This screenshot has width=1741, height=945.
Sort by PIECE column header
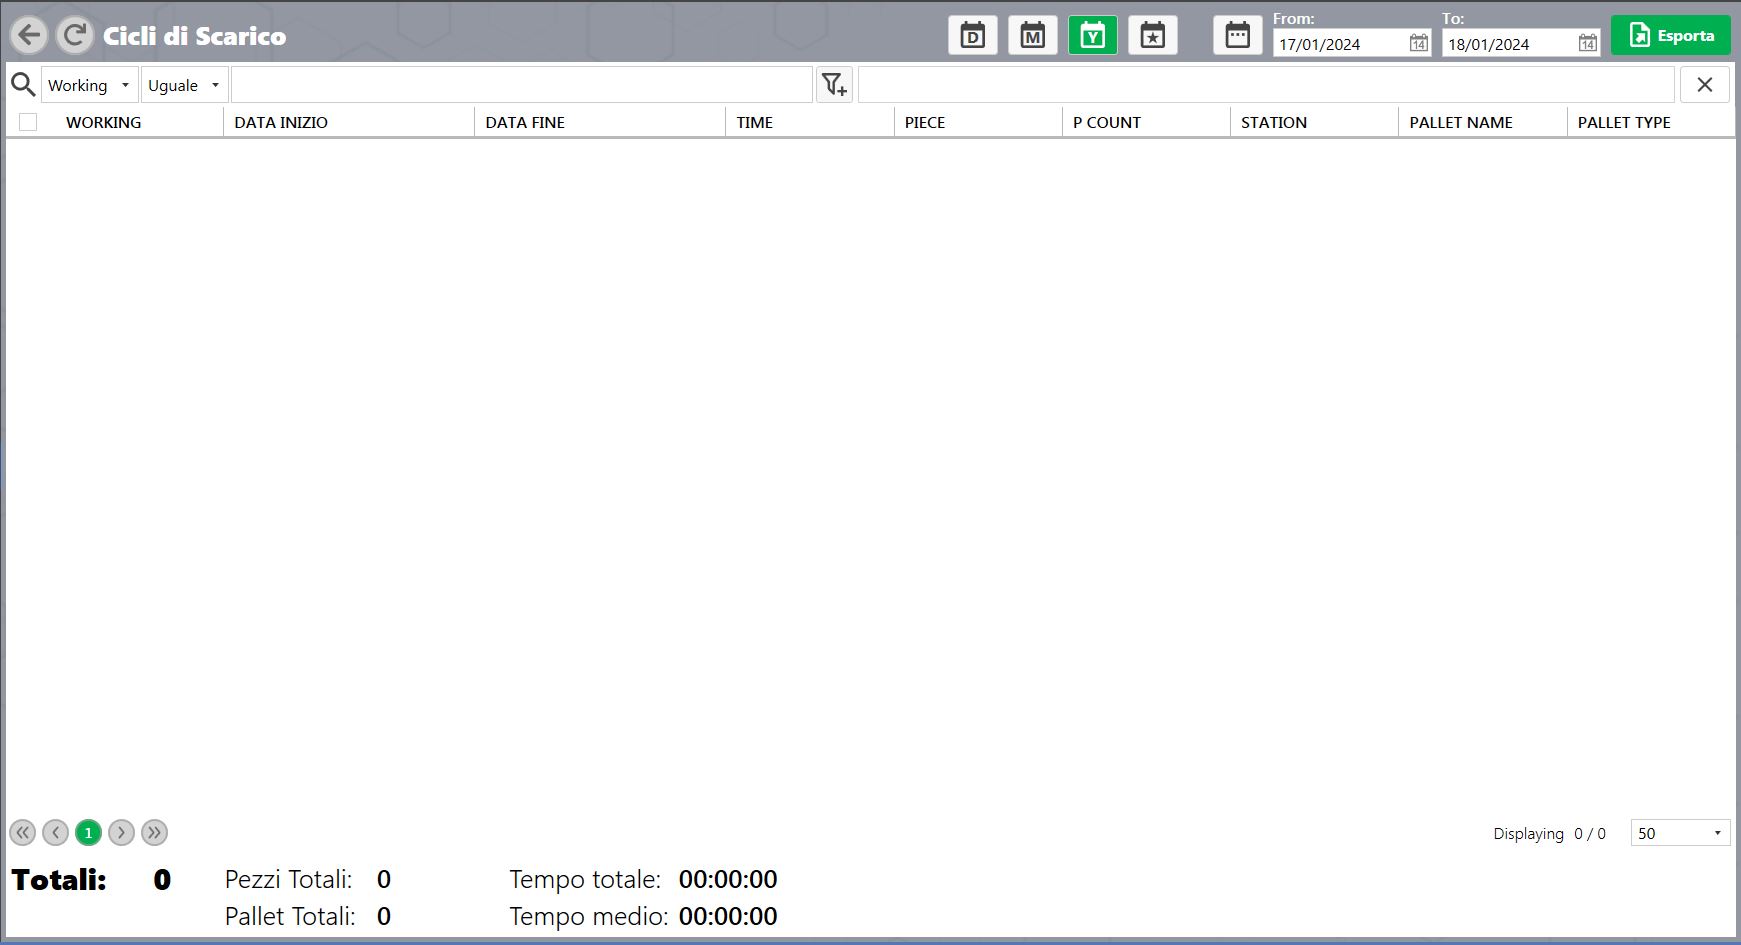[x=925, y=122]
